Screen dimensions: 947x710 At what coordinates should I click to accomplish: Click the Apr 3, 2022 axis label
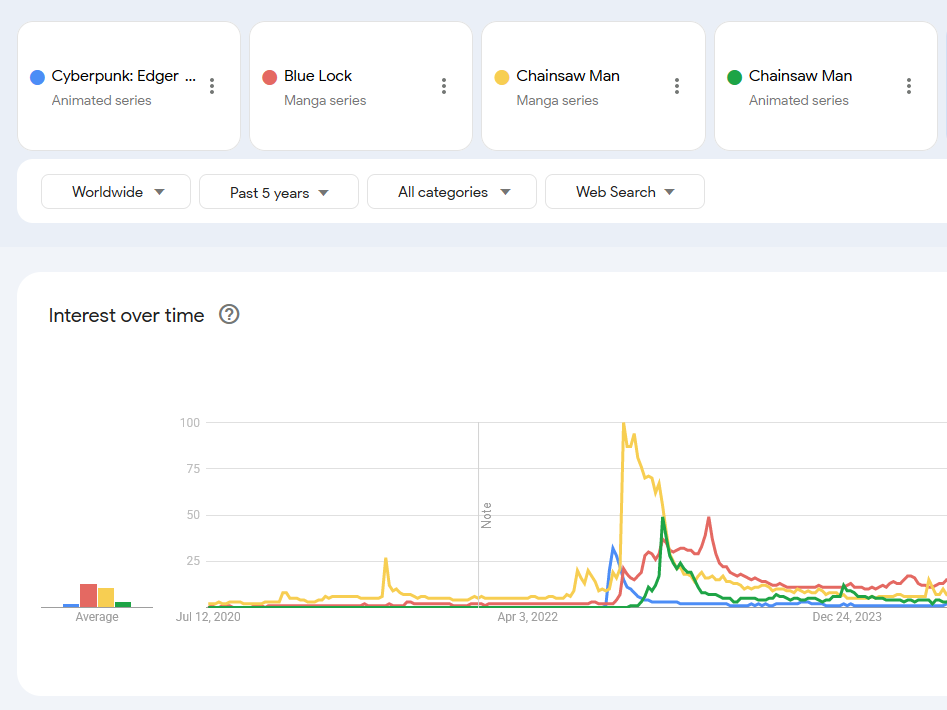pyautogui.click(x=527, y=616)
